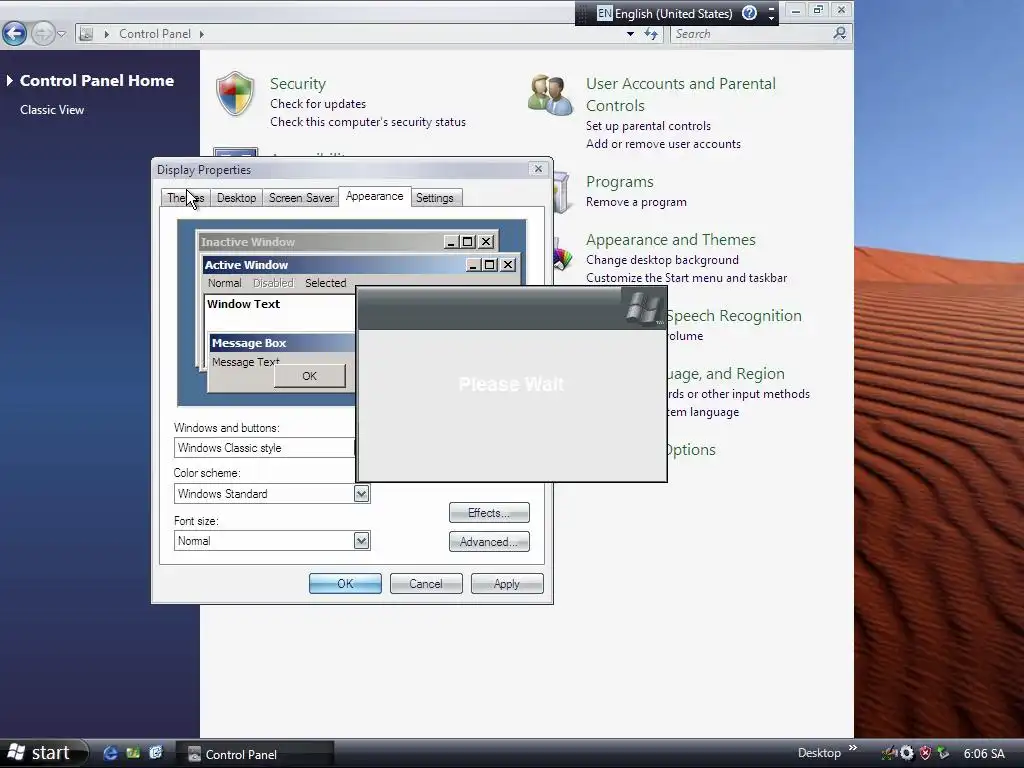This screenshot has height=768, width=1024.
Task: Click the magnifying glass search icon
Action: 840,33
